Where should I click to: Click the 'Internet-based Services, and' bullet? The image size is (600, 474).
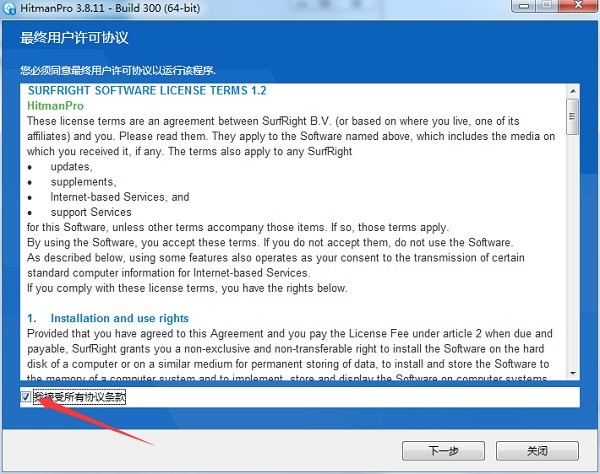click(120, 197)
